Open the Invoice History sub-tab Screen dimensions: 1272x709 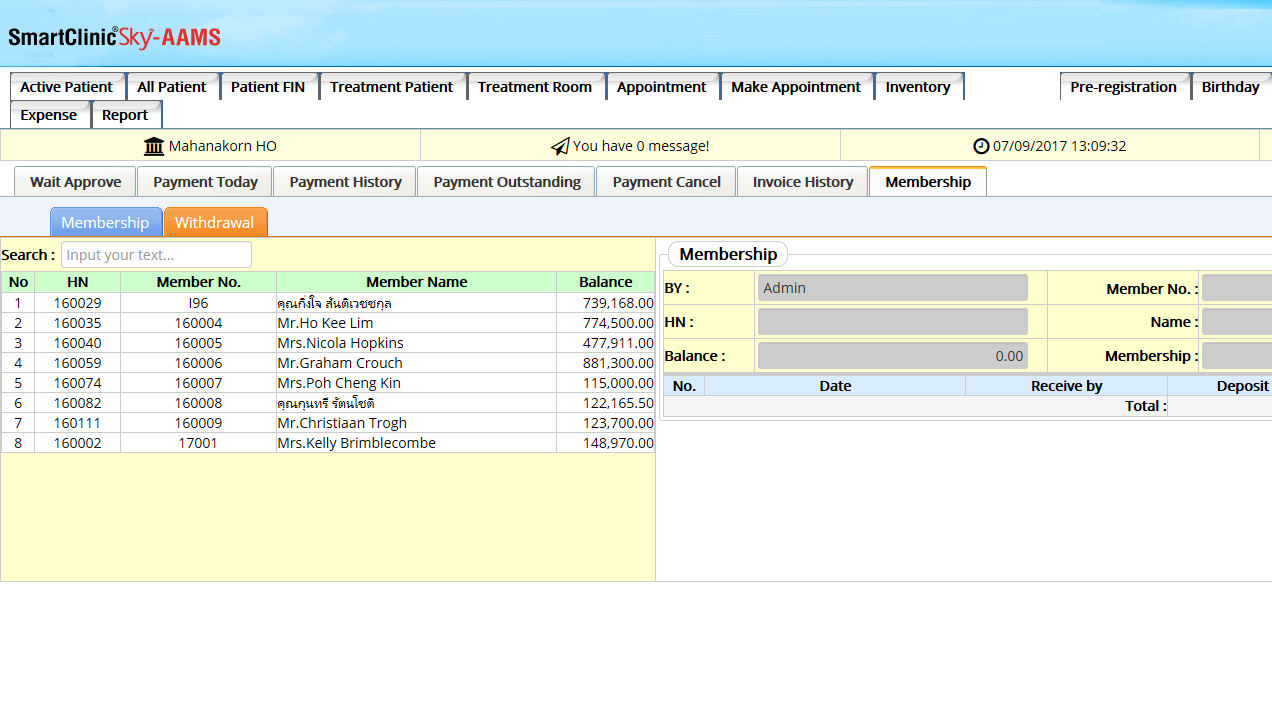pyautogui.click(x=802, y=182)
